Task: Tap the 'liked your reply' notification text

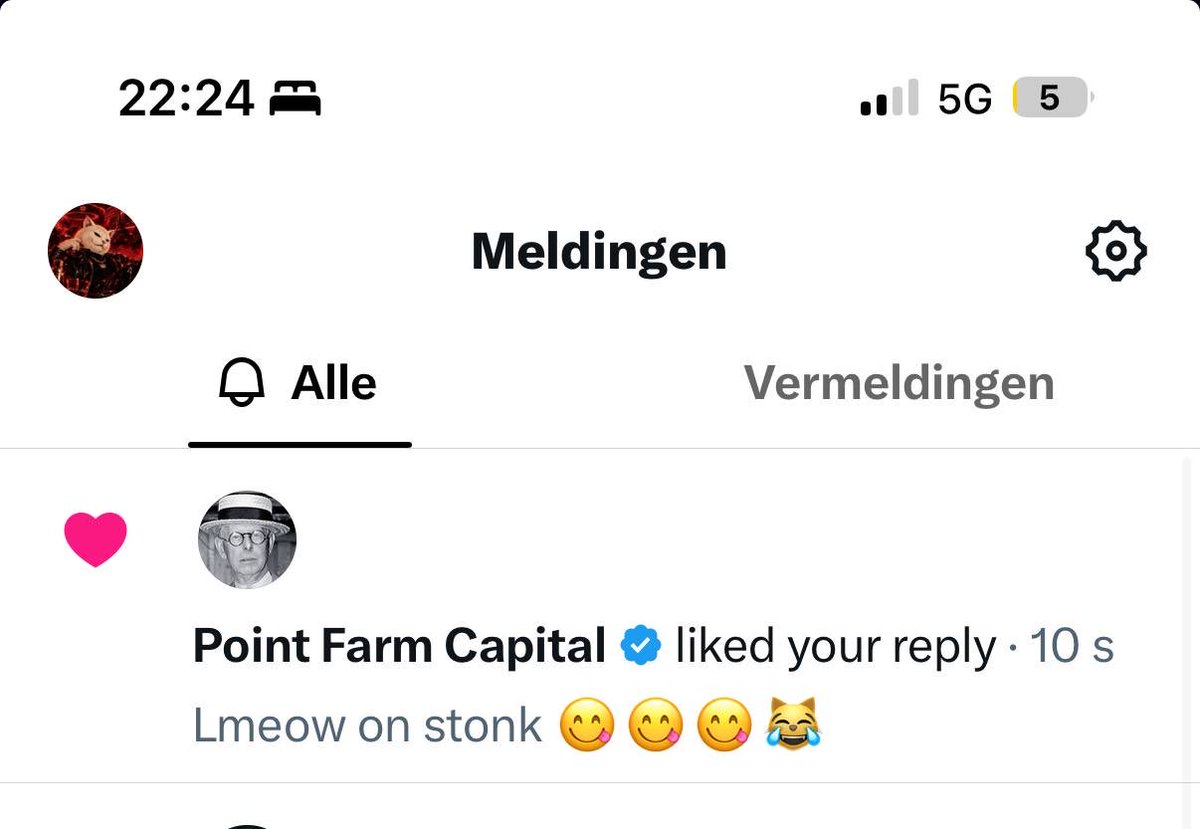Action: pyautogui.click(x=836, y=647)
